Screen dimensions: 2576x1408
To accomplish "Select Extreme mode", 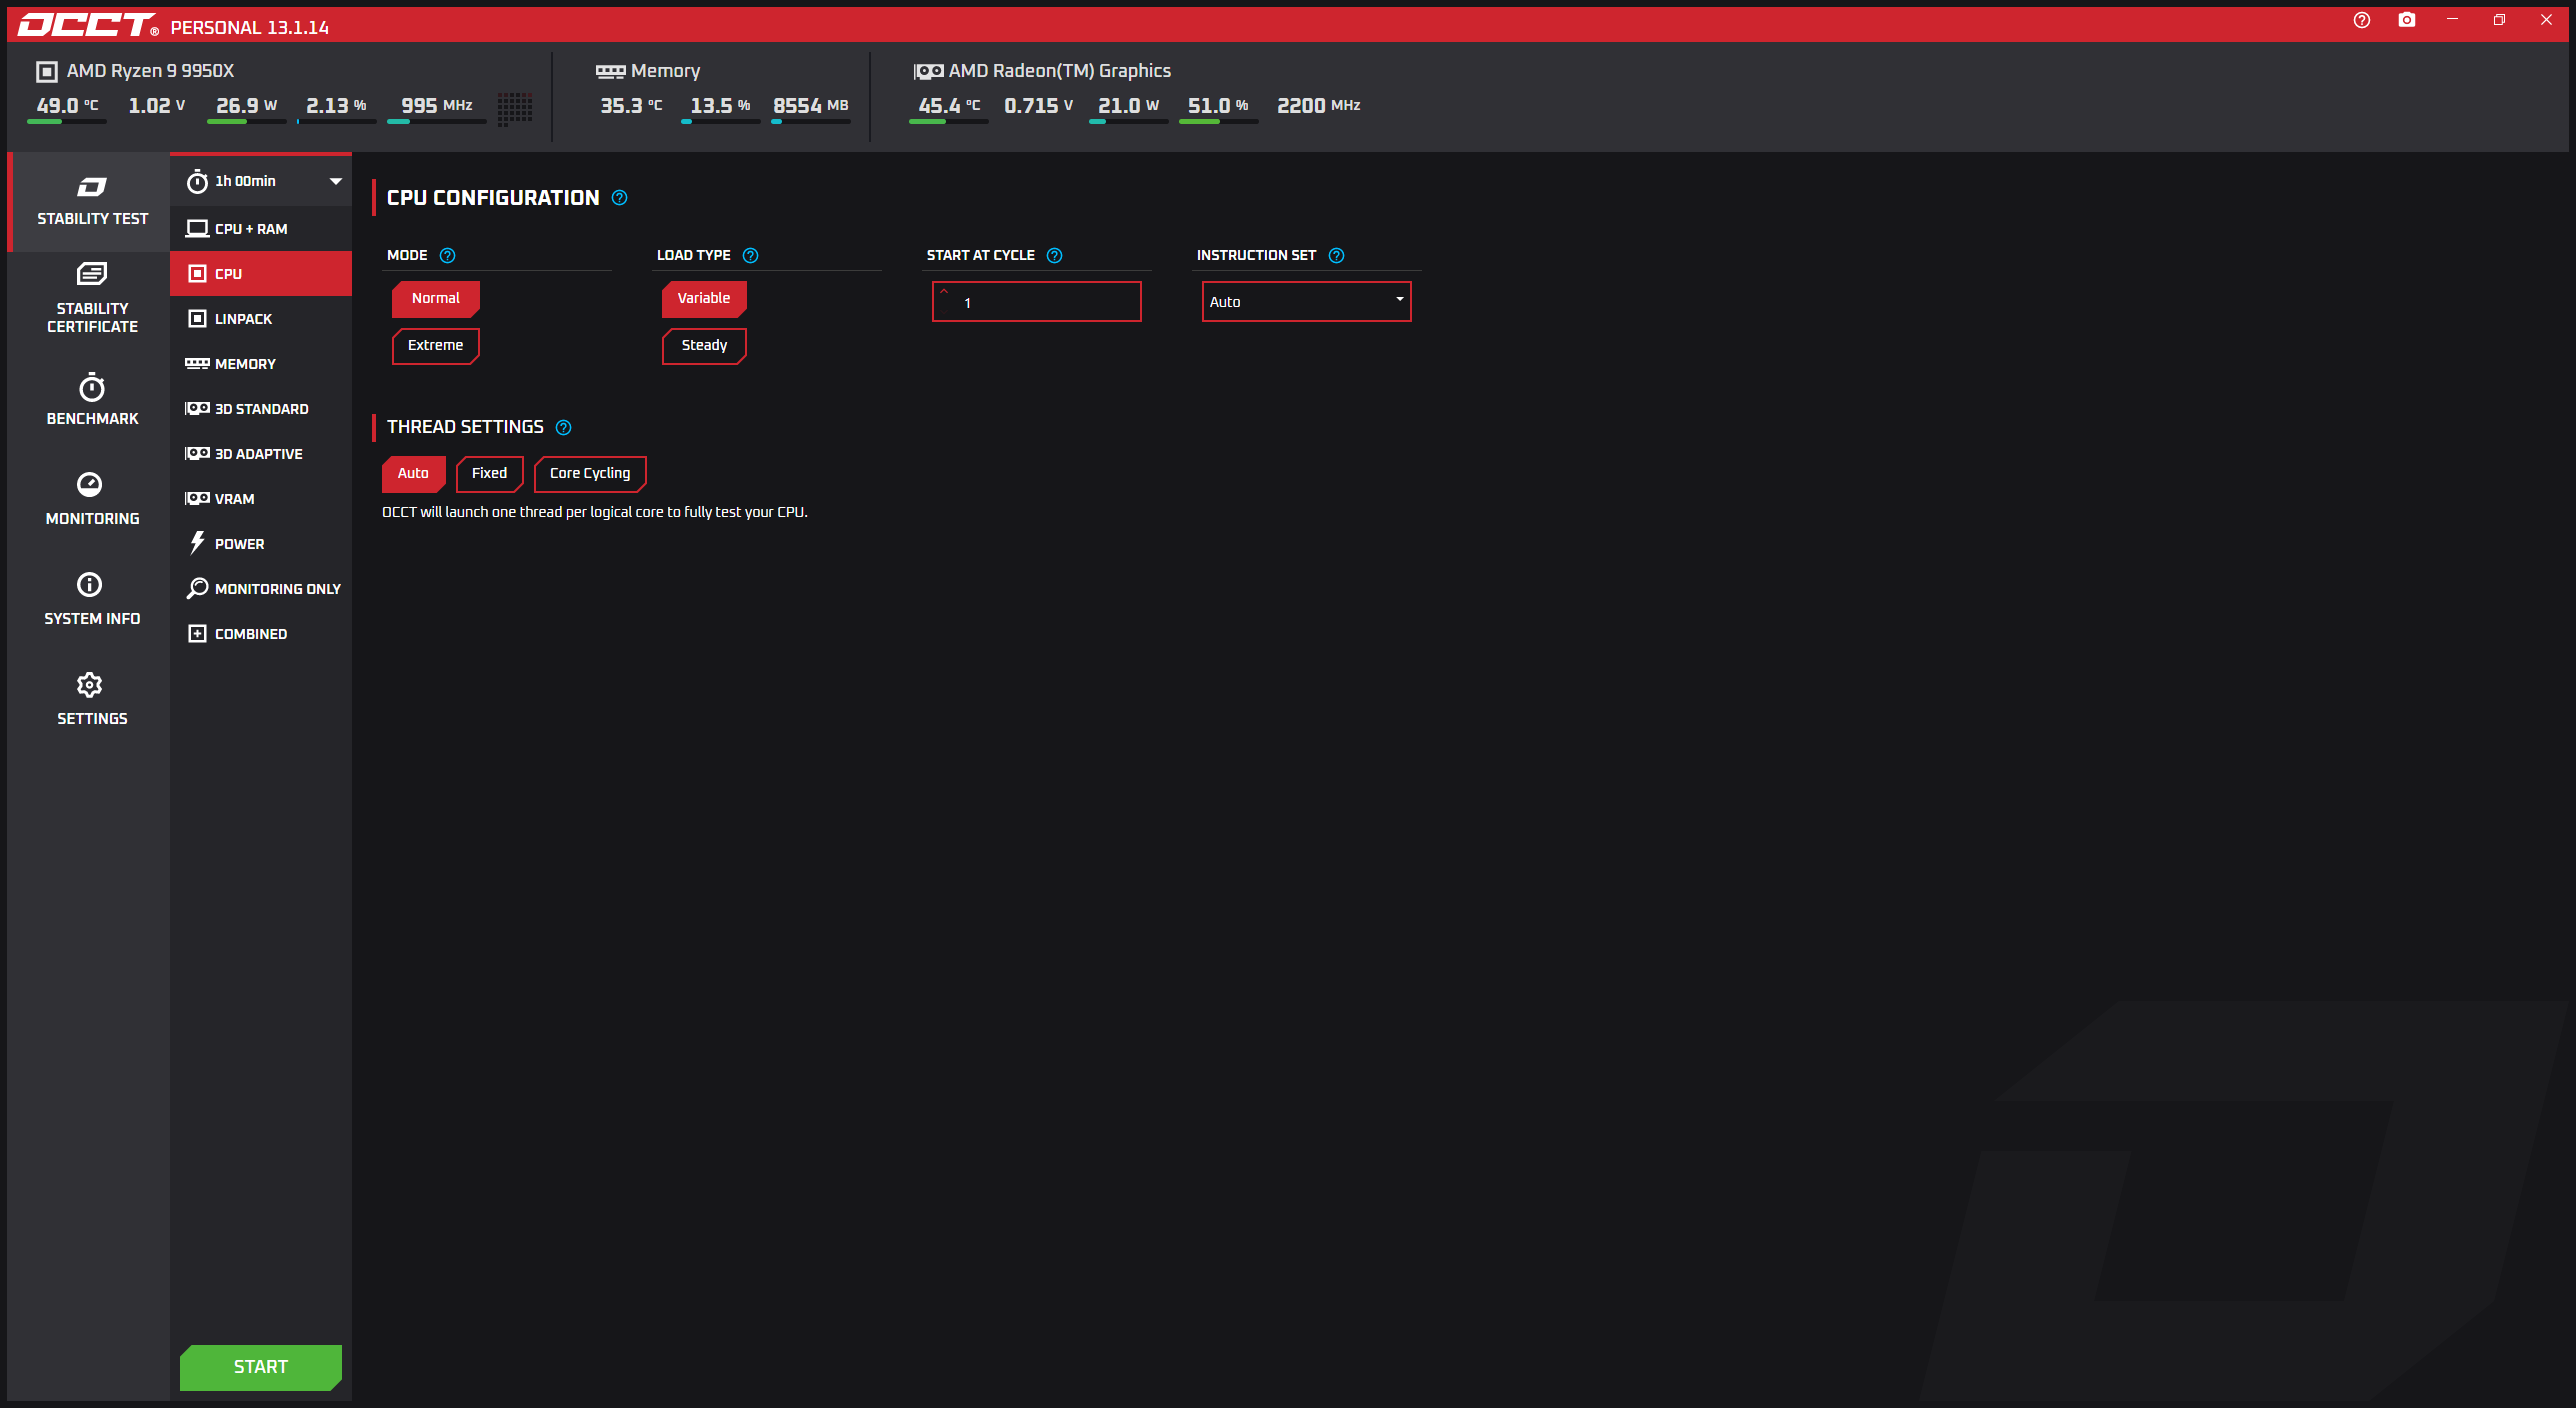I will pyautogui.click(x=435, y=346).
